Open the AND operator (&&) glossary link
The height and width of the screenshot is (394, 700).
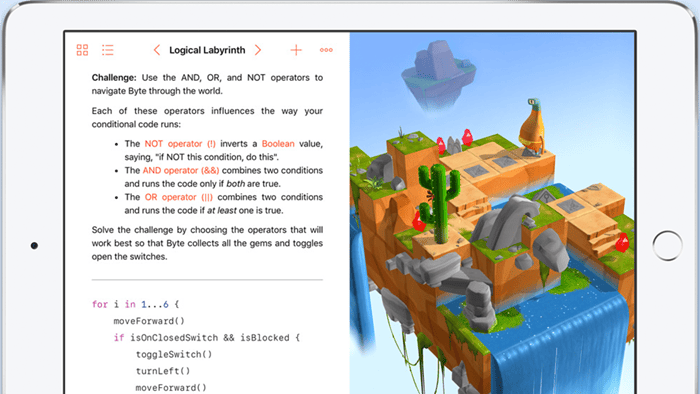coord(181,170)
